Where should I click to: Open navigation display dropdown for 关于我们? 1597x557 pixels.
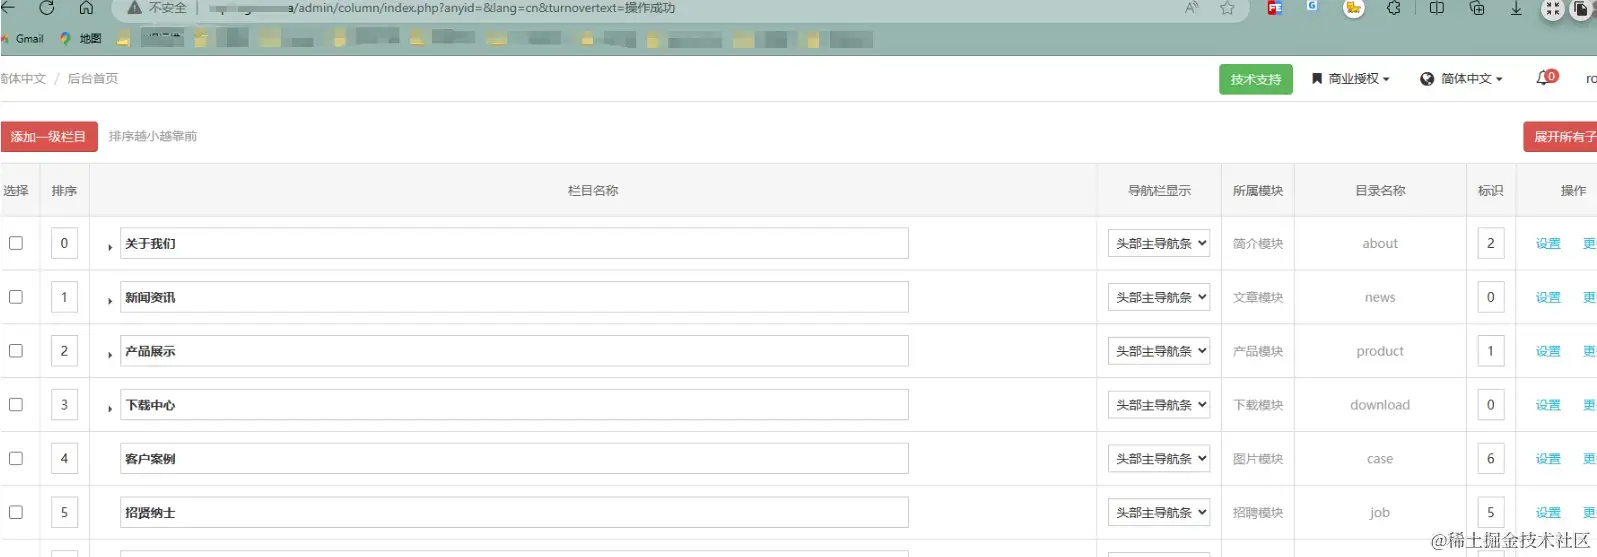[x=1159, y=243]
